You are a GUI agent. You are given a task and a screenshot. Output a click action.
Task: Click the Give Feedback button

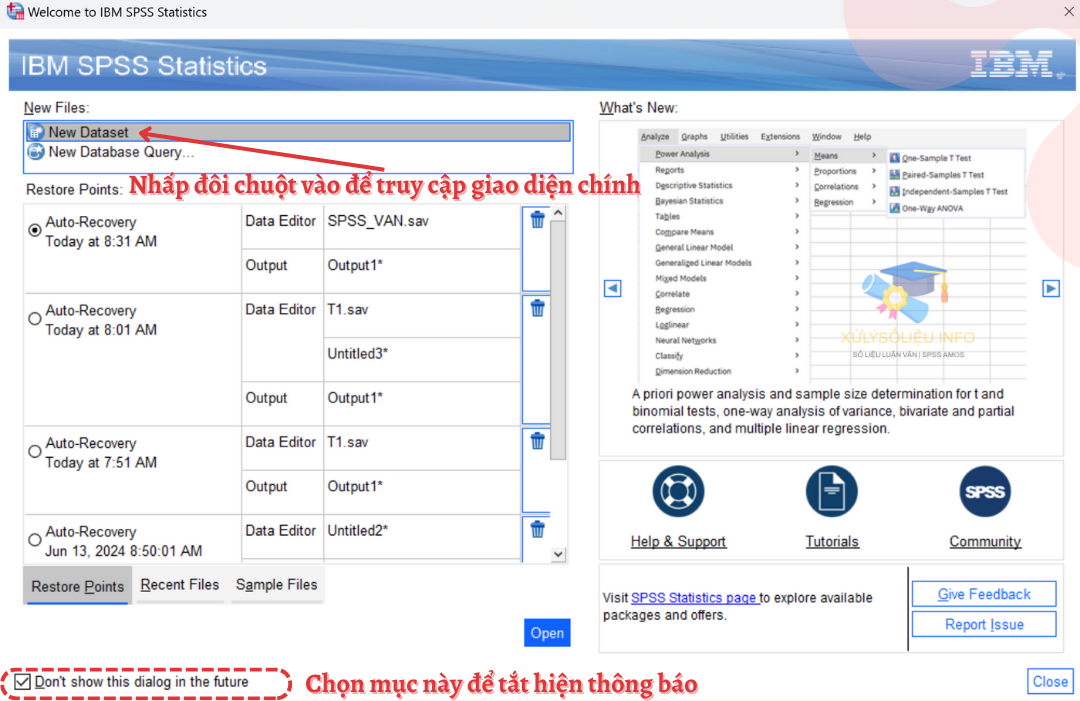tap(984, 594)
